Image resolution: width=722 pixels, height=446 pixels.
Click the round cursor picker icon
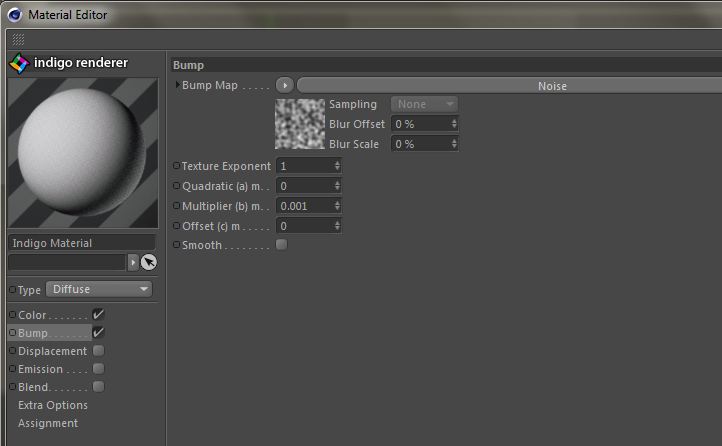point(149,262)
